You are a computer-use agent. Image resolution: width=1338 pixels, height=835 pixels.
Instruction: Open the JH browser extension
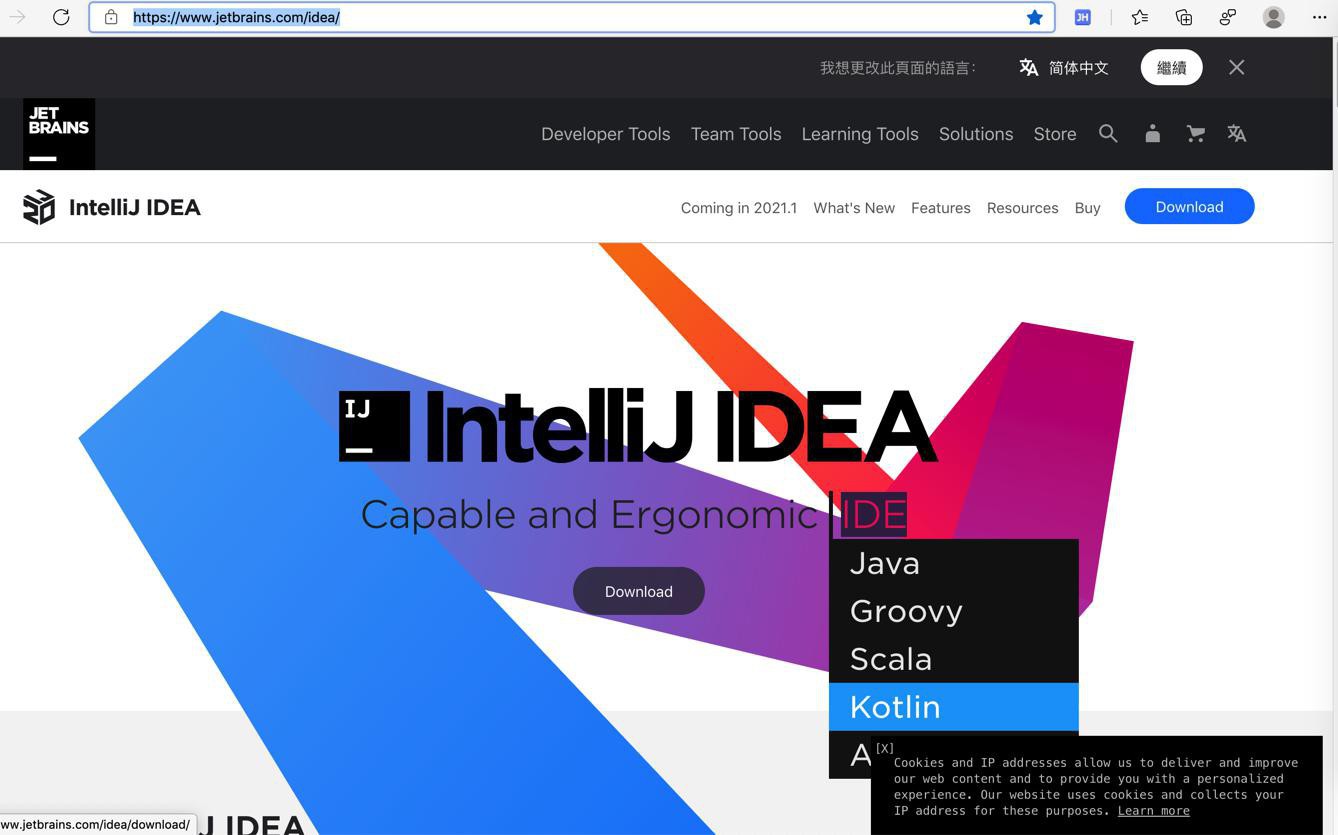coord(1083,17)
